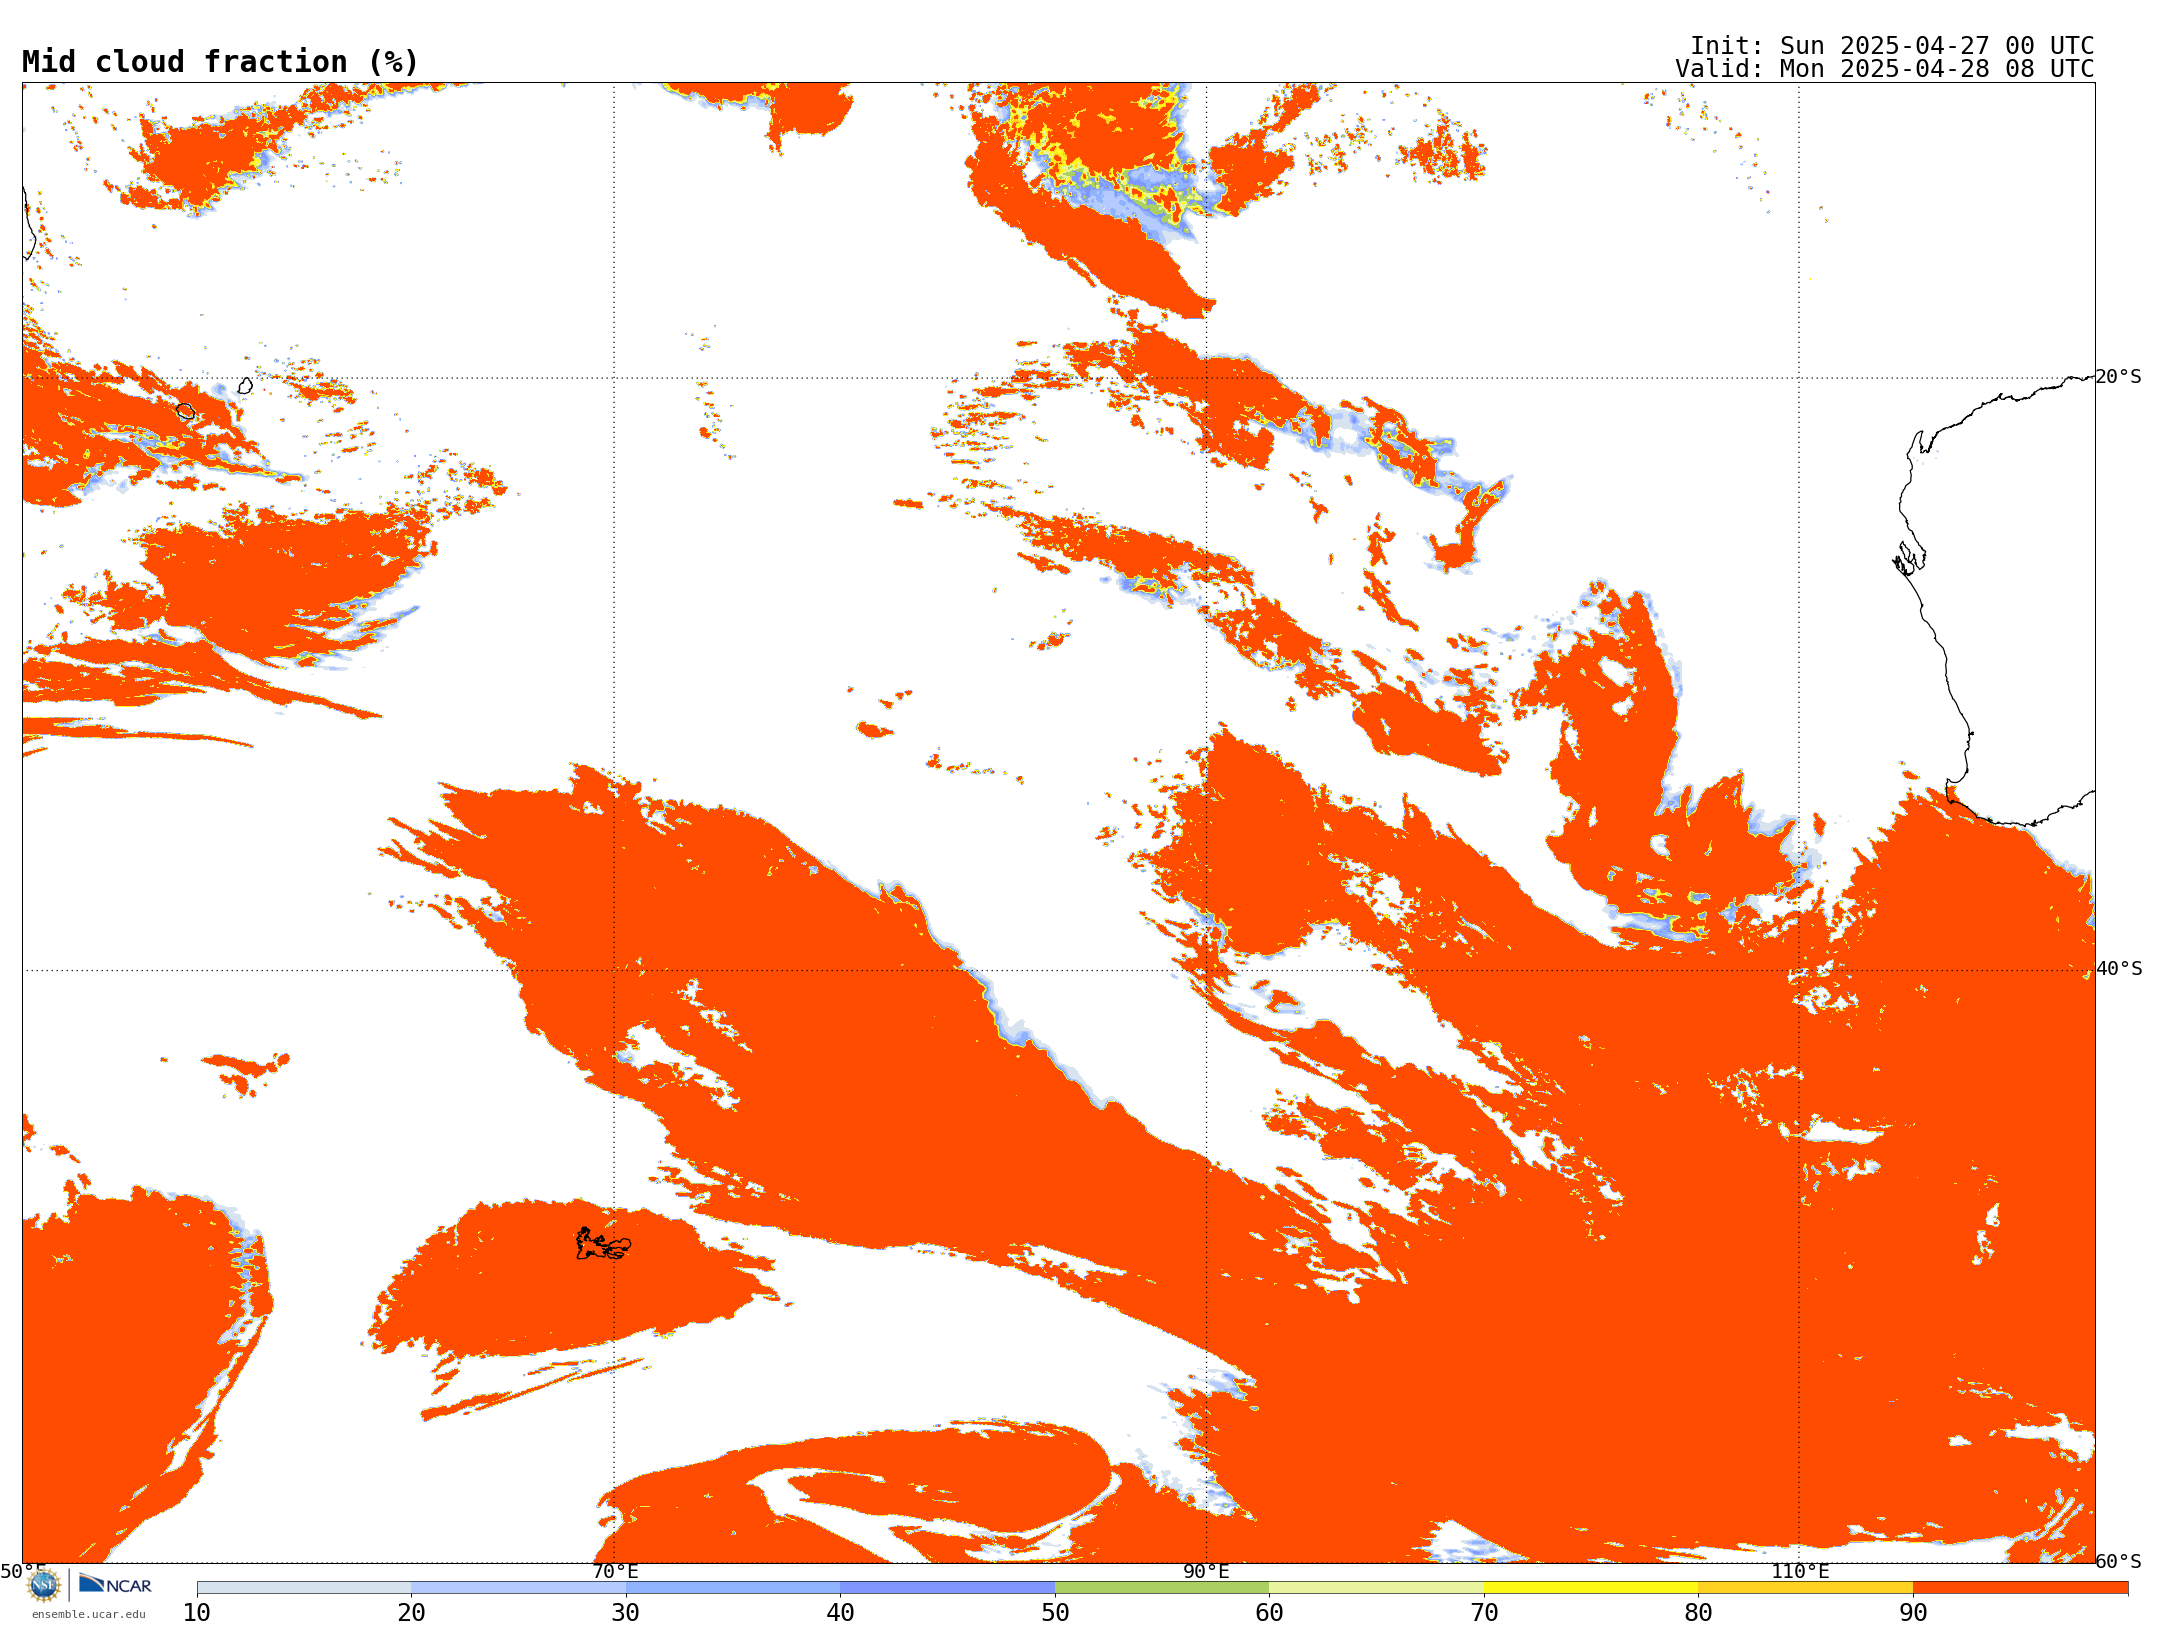Click the 'Valid: Mon 2025-04-28 08 UTC' text

click(x=1885, y=69)
